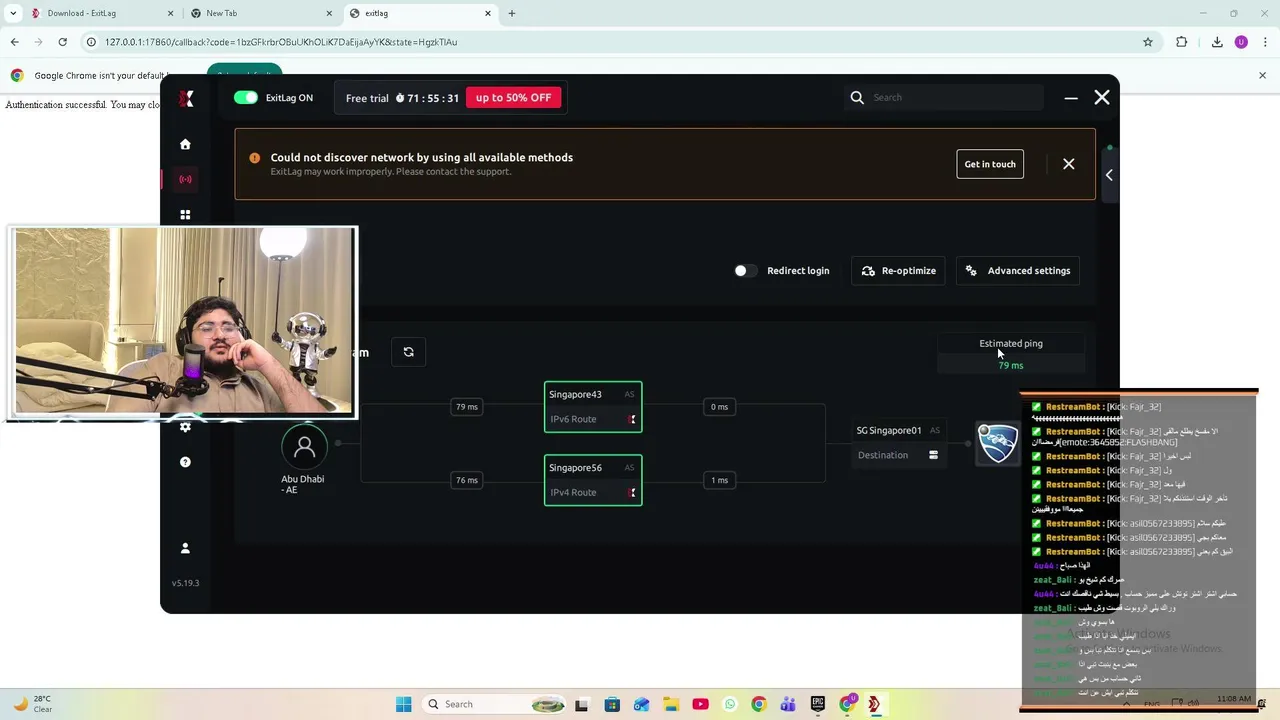Screen dimensions: 1280x720
Task: Click the ExitLag logo at top left
Action: pos(186,98)
